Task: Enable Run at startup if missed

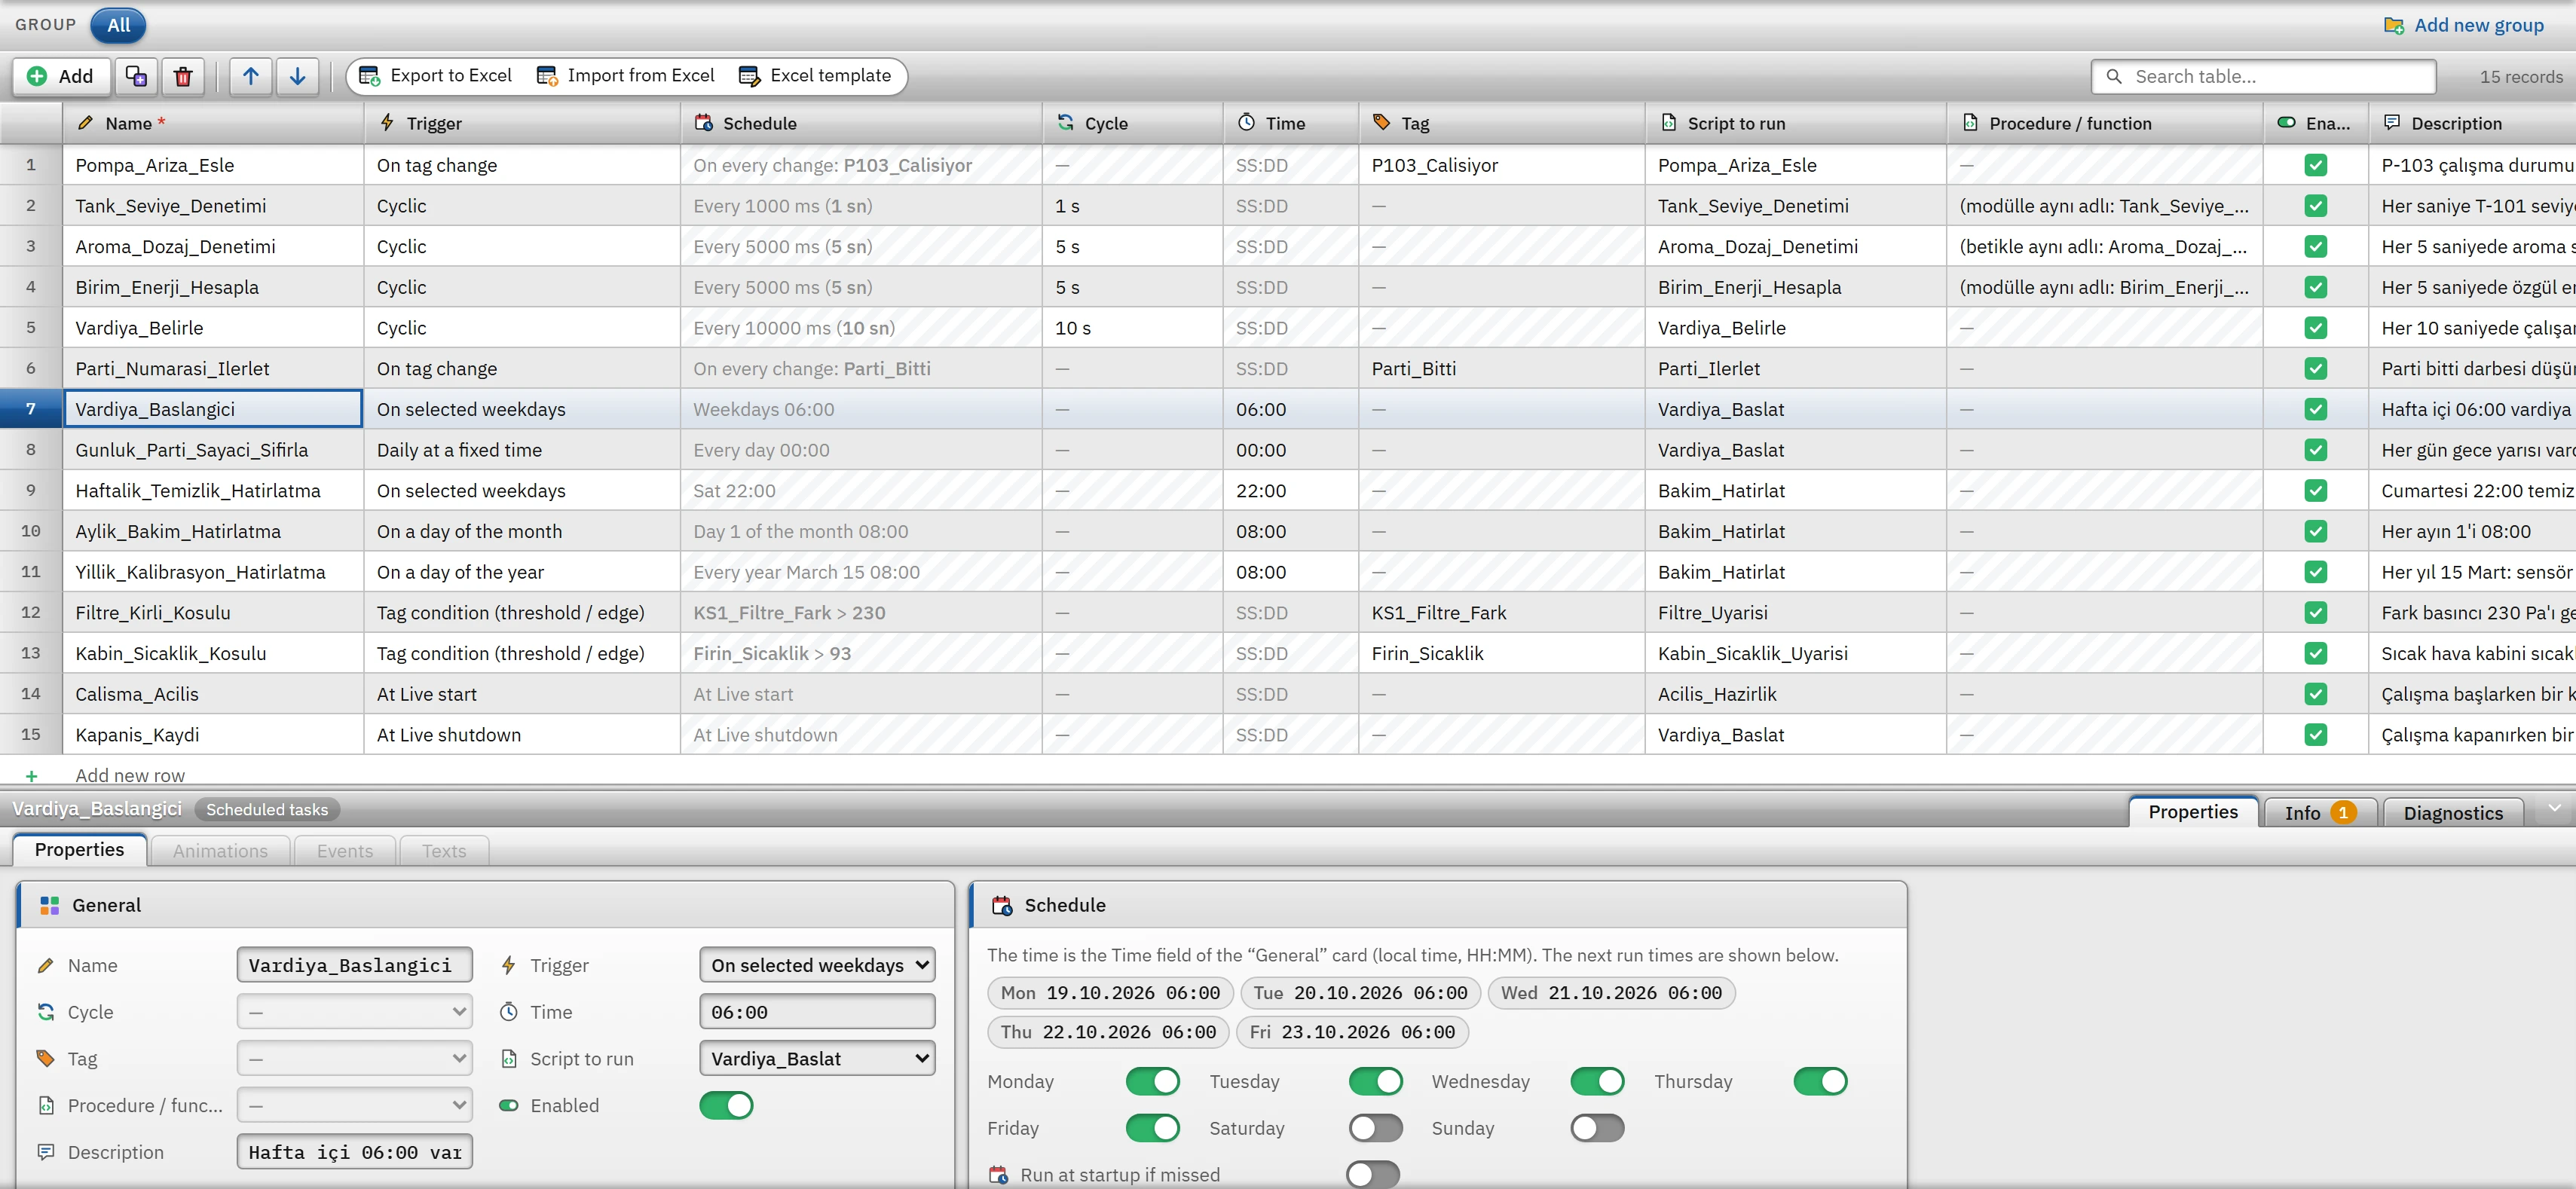Action: [x=1373, y=1175]
